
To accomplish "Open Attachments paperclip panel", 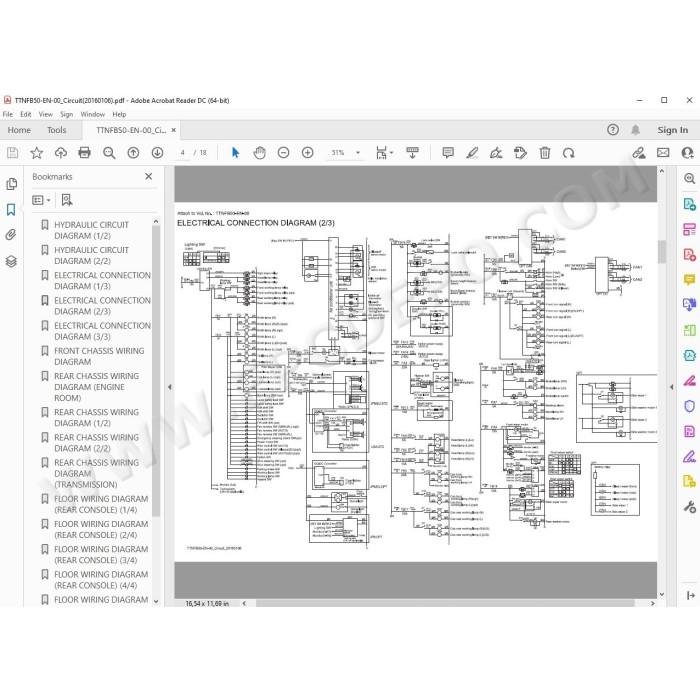I will click(11, 235).
